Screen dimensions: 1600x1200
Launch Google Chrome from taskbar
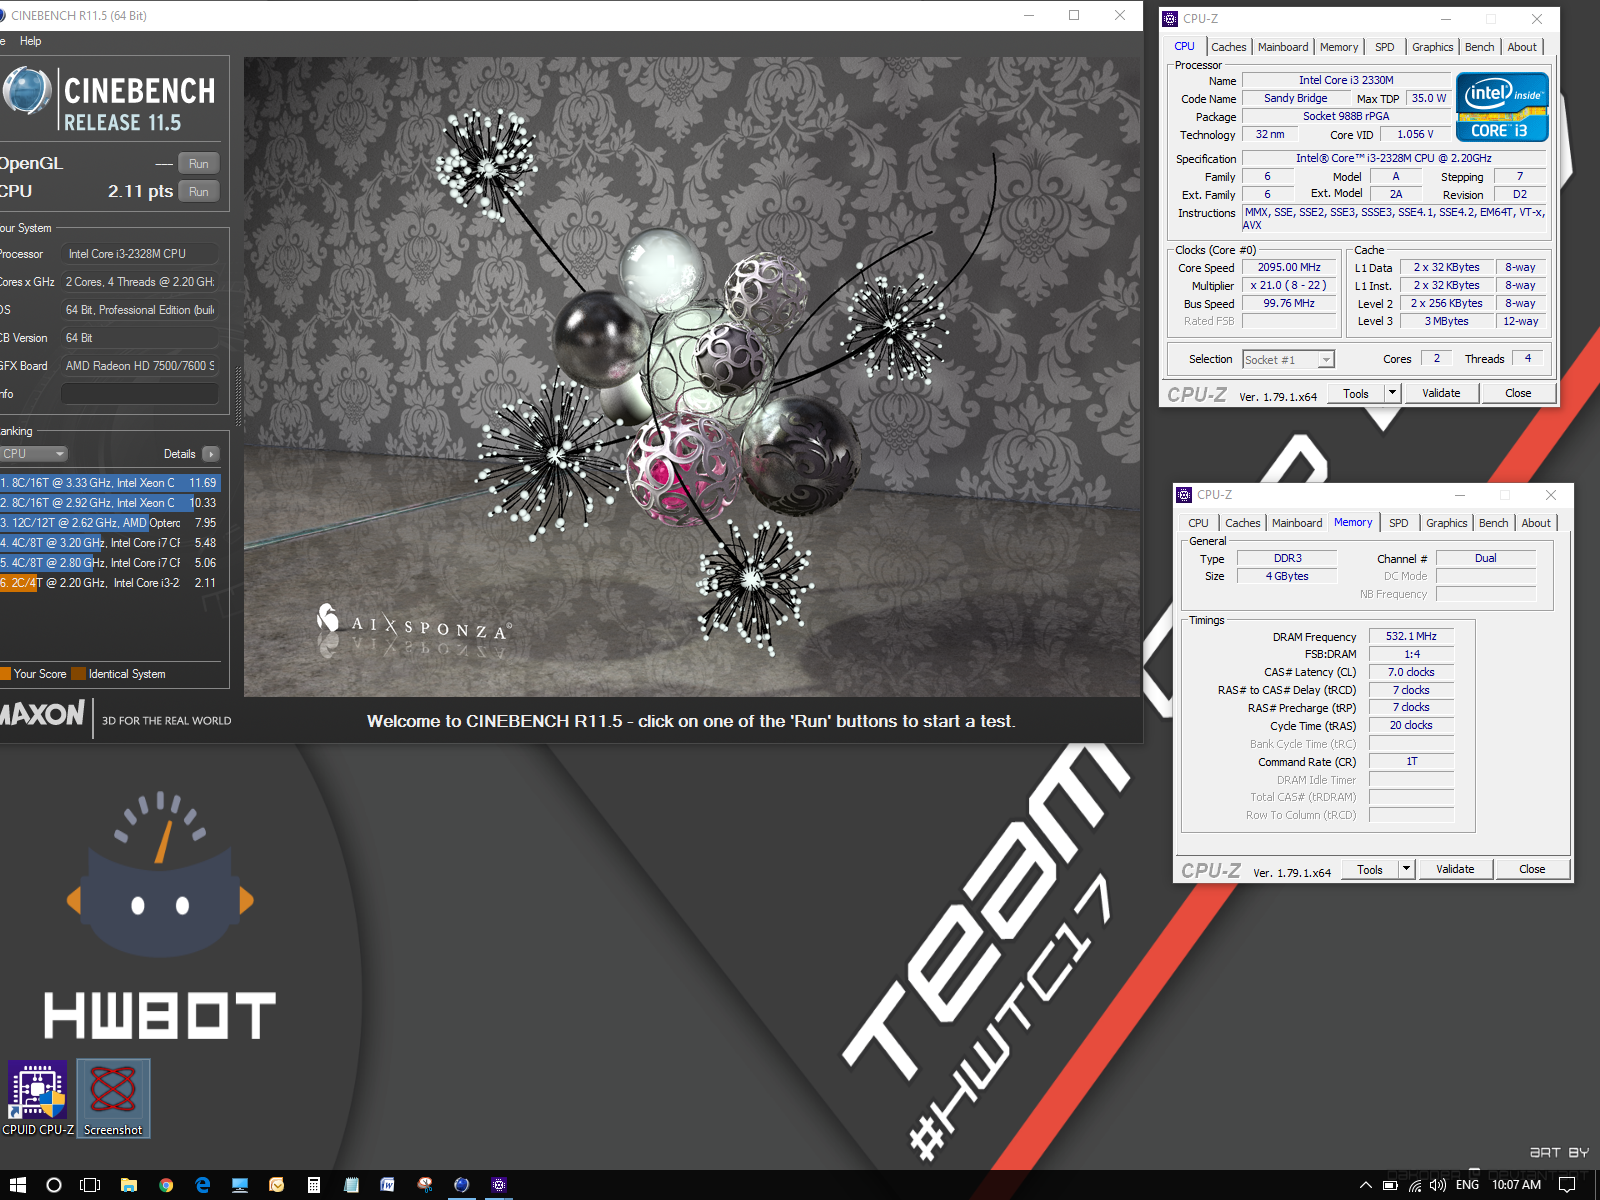[166, 1185]
